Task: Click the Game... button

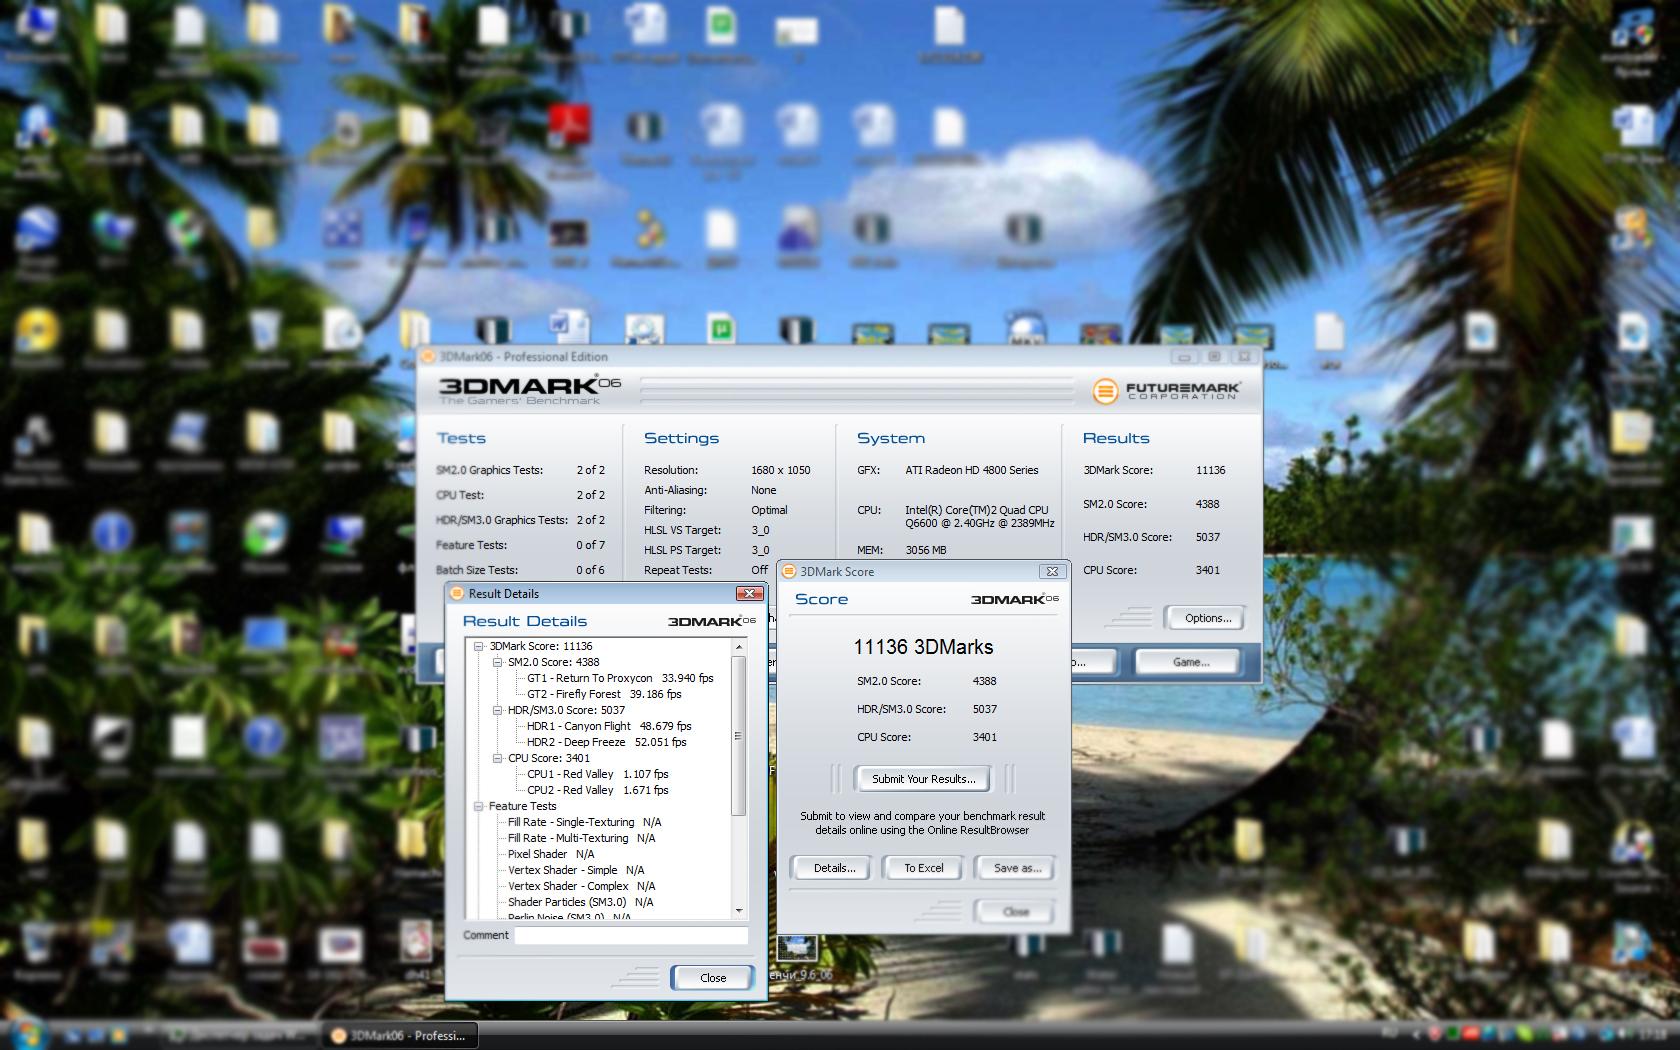Action: [1190, 662]
